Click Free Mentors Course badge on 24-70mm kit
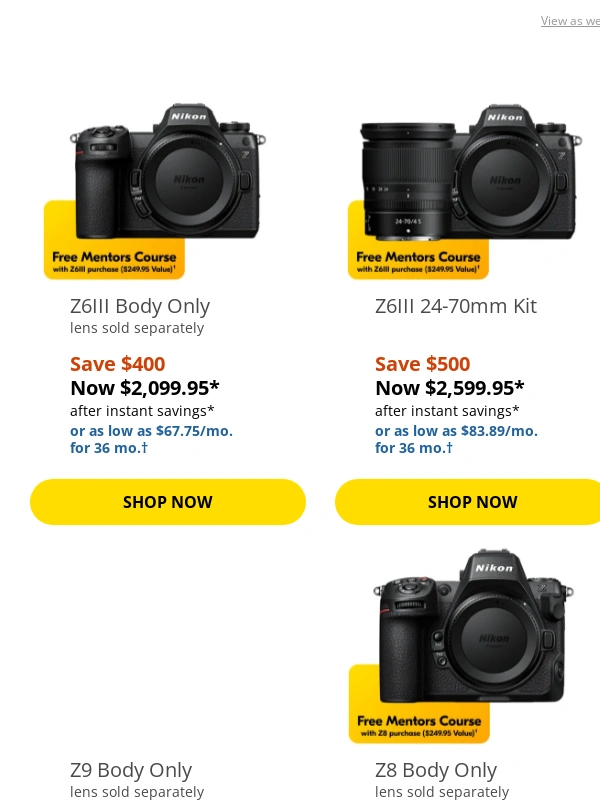This screenshot has height=800, width=600. [x=418, y=261]
